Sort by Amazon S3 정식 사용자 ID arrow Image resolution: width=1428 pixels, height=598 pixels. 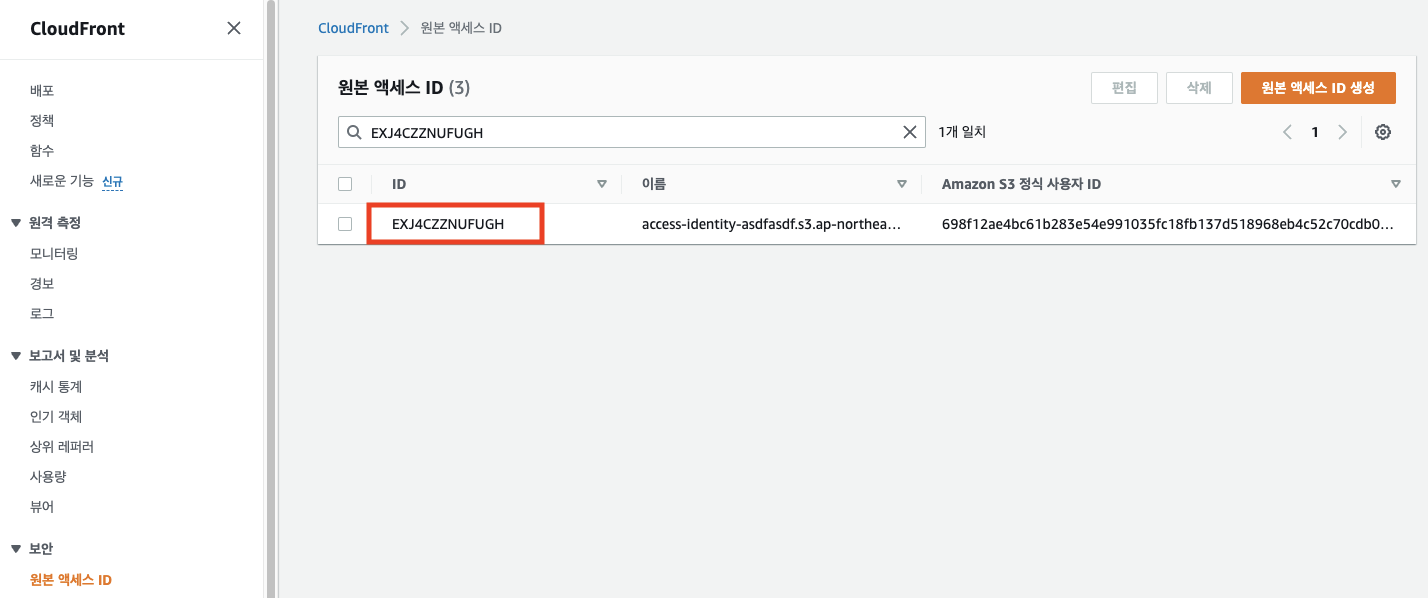pyautogui.click(x=1396, y=184)
